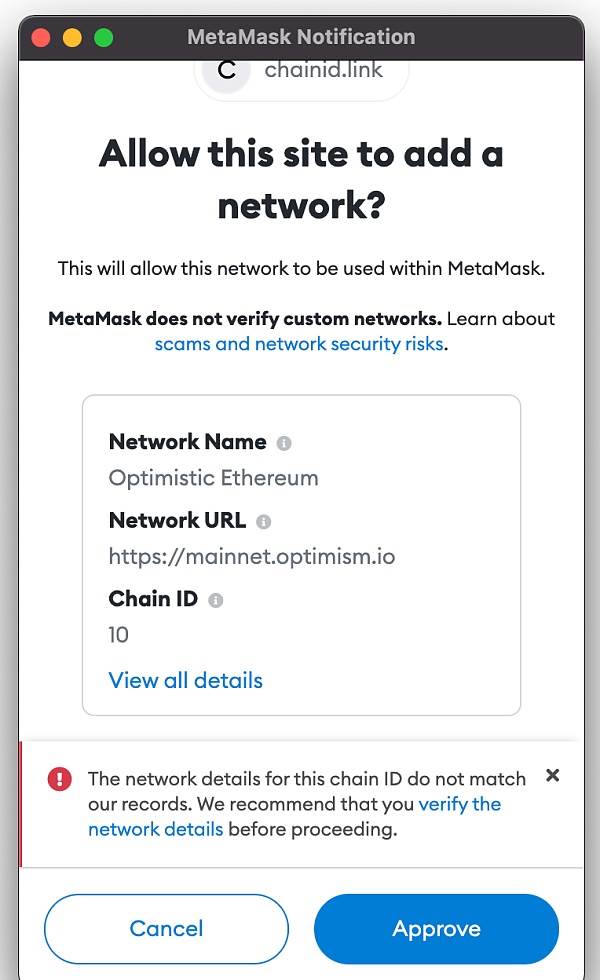Click the red warning exclamation icon
The width and height of the screenshot is (600, 980).
[x=59, y=779]
